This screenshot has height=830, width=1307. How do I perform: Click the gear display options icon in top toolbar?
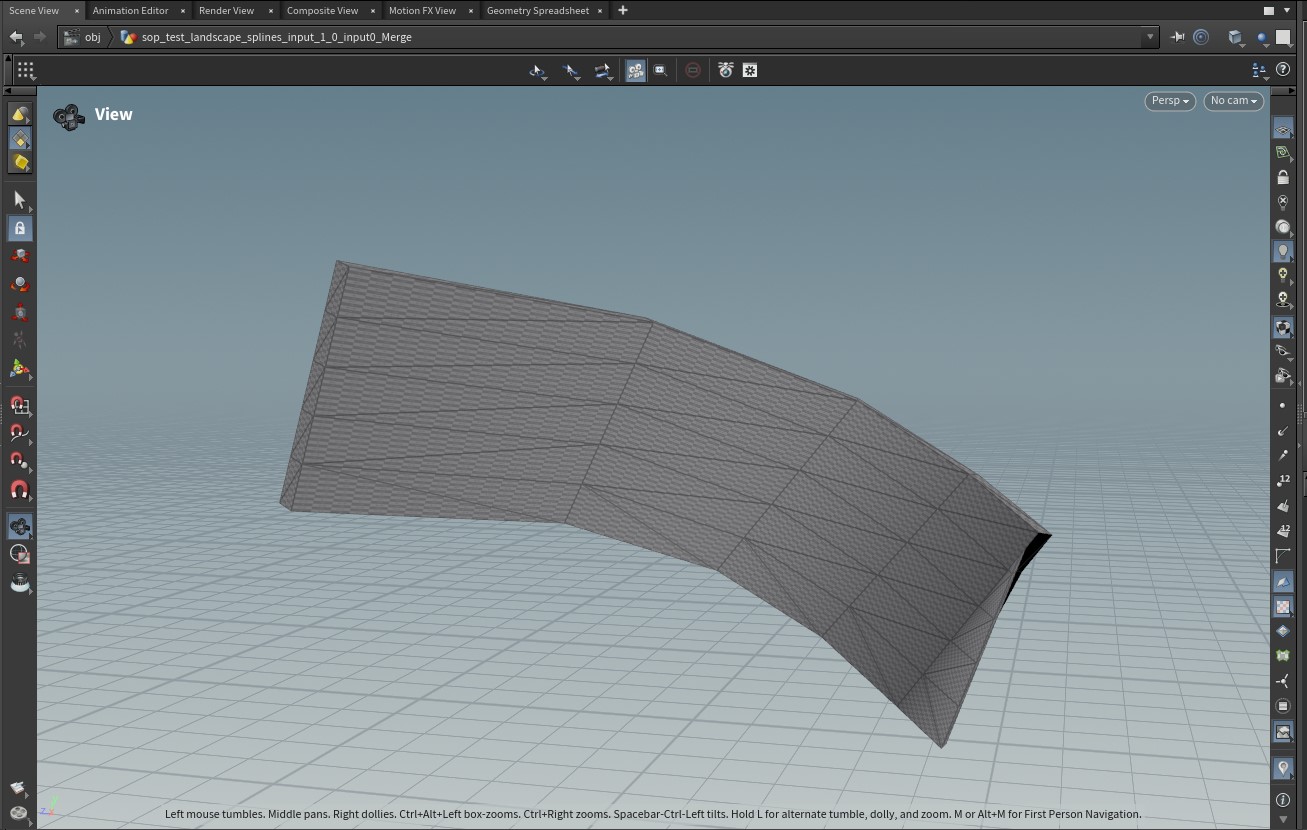[x=749, y=70]
